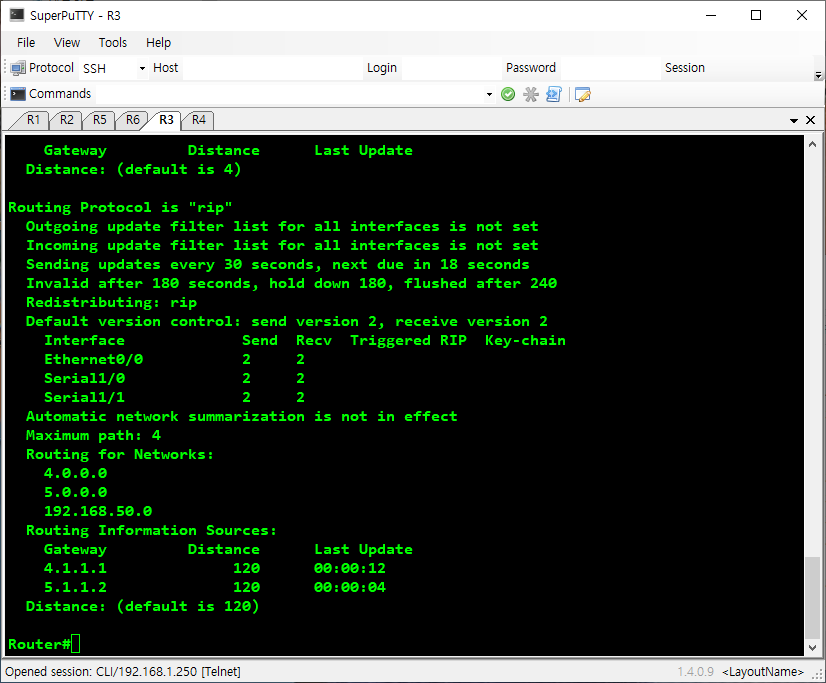Image resolution: width=826 pixels, height=683 pixels.
Task: Click the 'Opened session' status bar text
Action: click(123, 672)
